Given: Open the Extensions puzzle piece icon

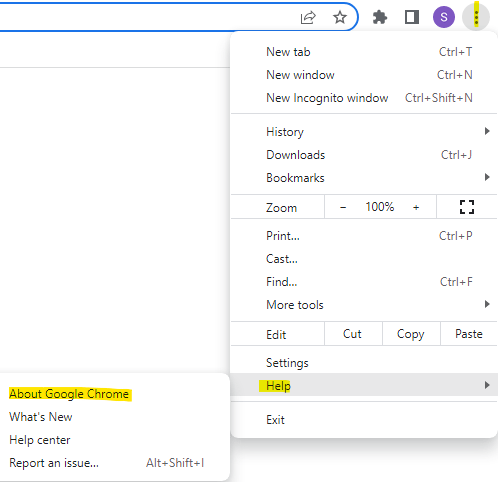Looking at the screenshot, I should [x=380, y=17].
